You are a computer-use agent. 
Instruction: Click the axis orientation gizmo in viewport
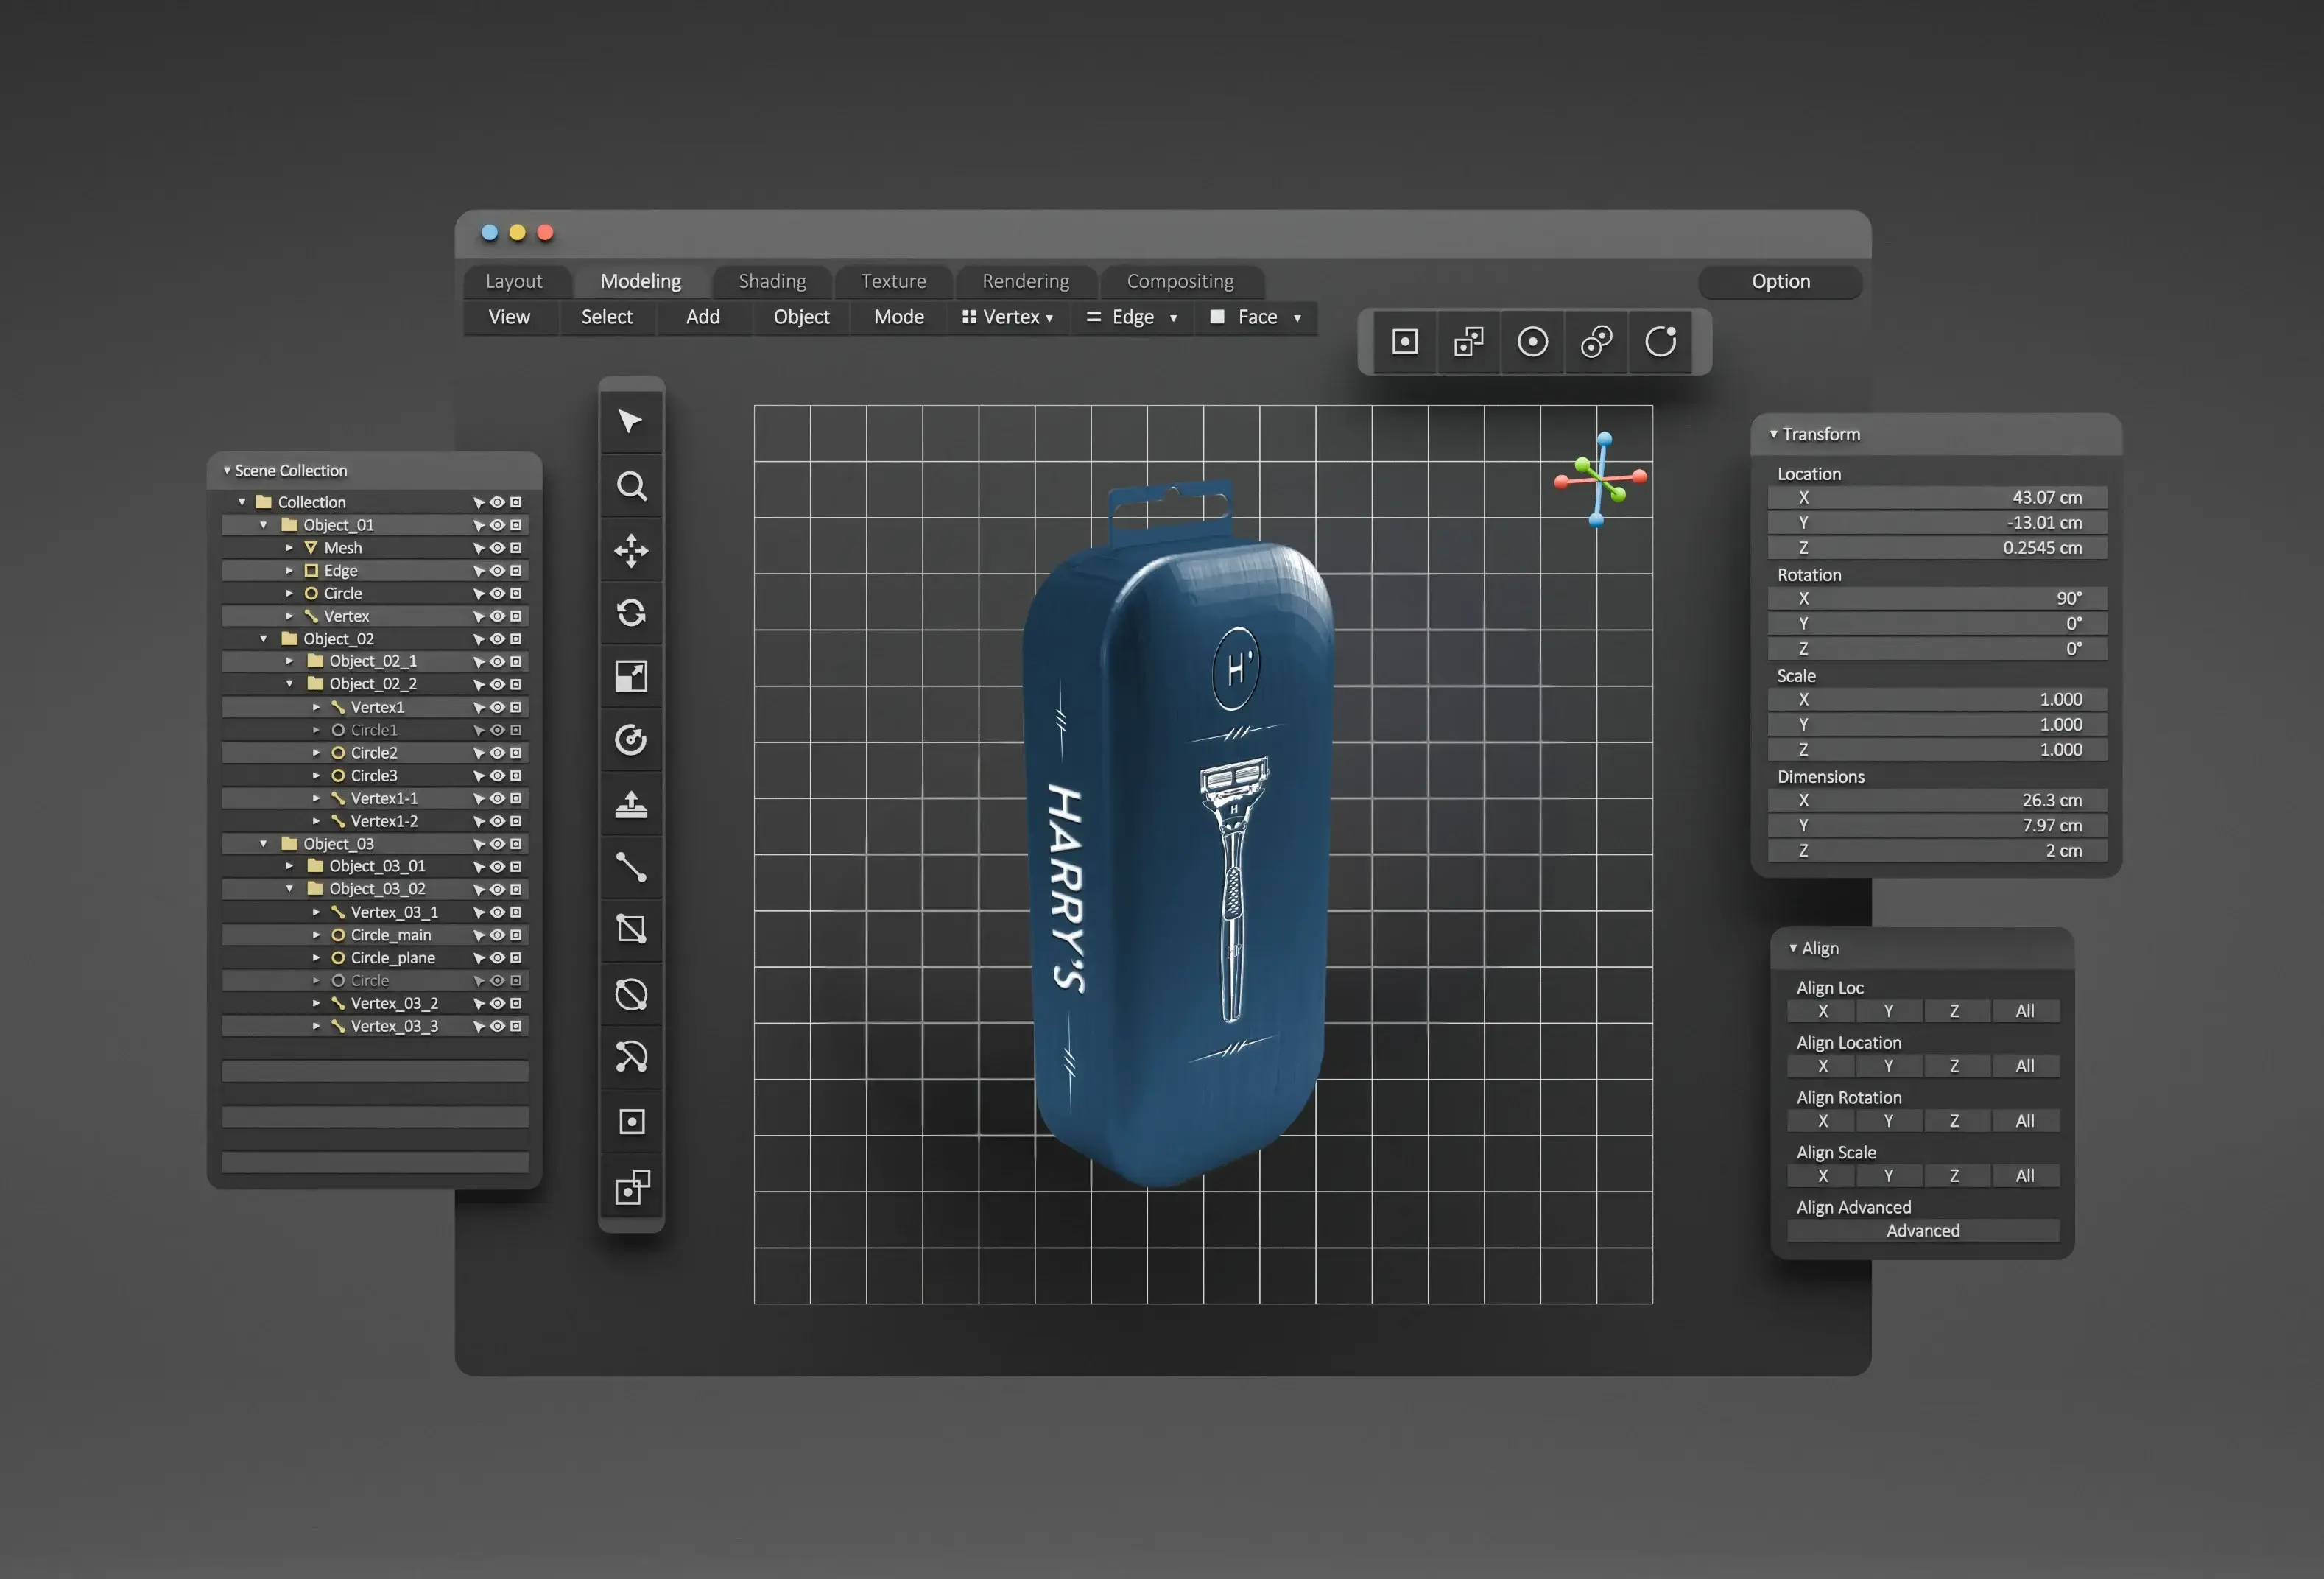pyautogui.click(x=1600, y=479)
